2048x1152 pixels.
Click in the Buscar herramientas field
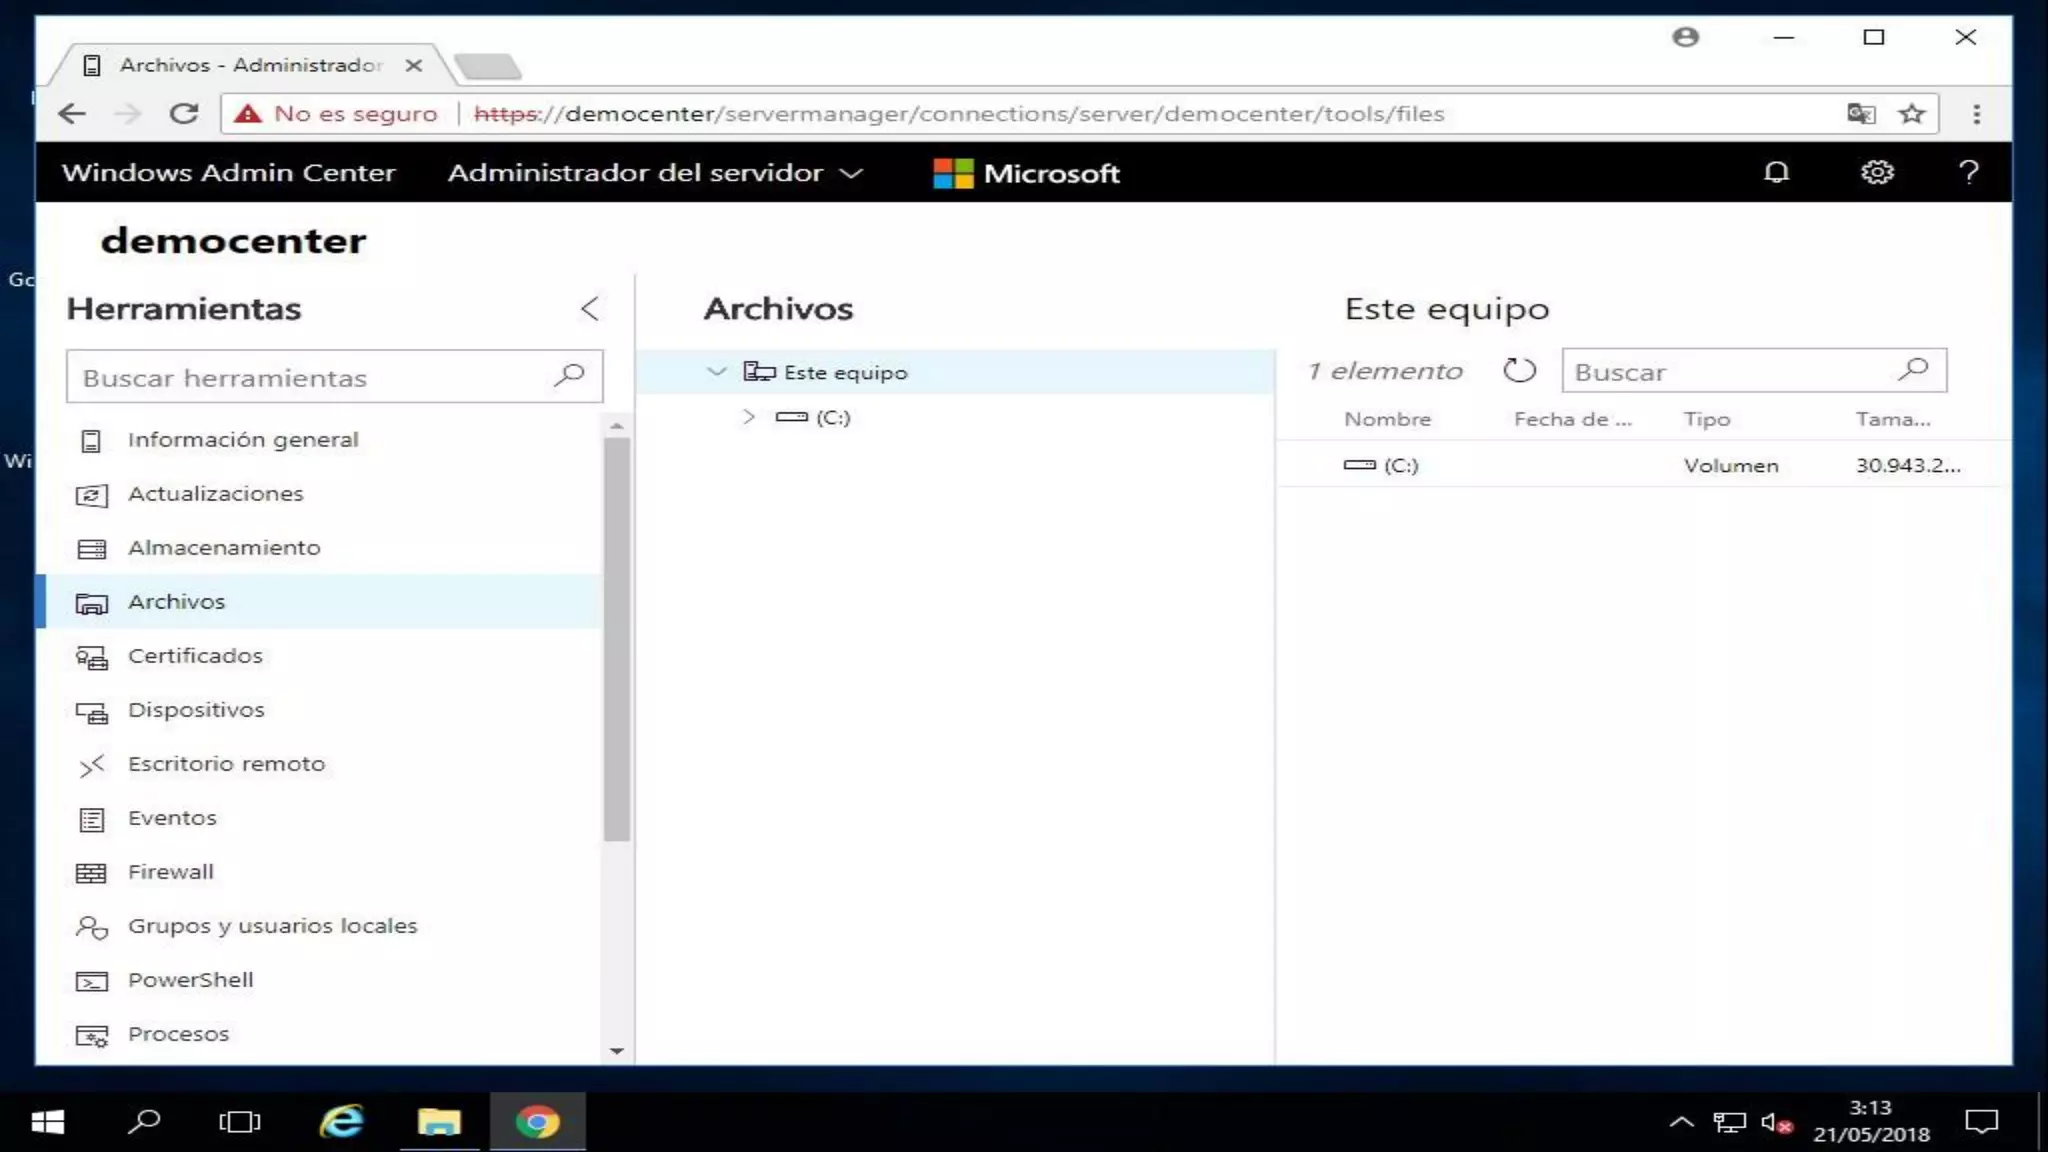tap(310, 378)
